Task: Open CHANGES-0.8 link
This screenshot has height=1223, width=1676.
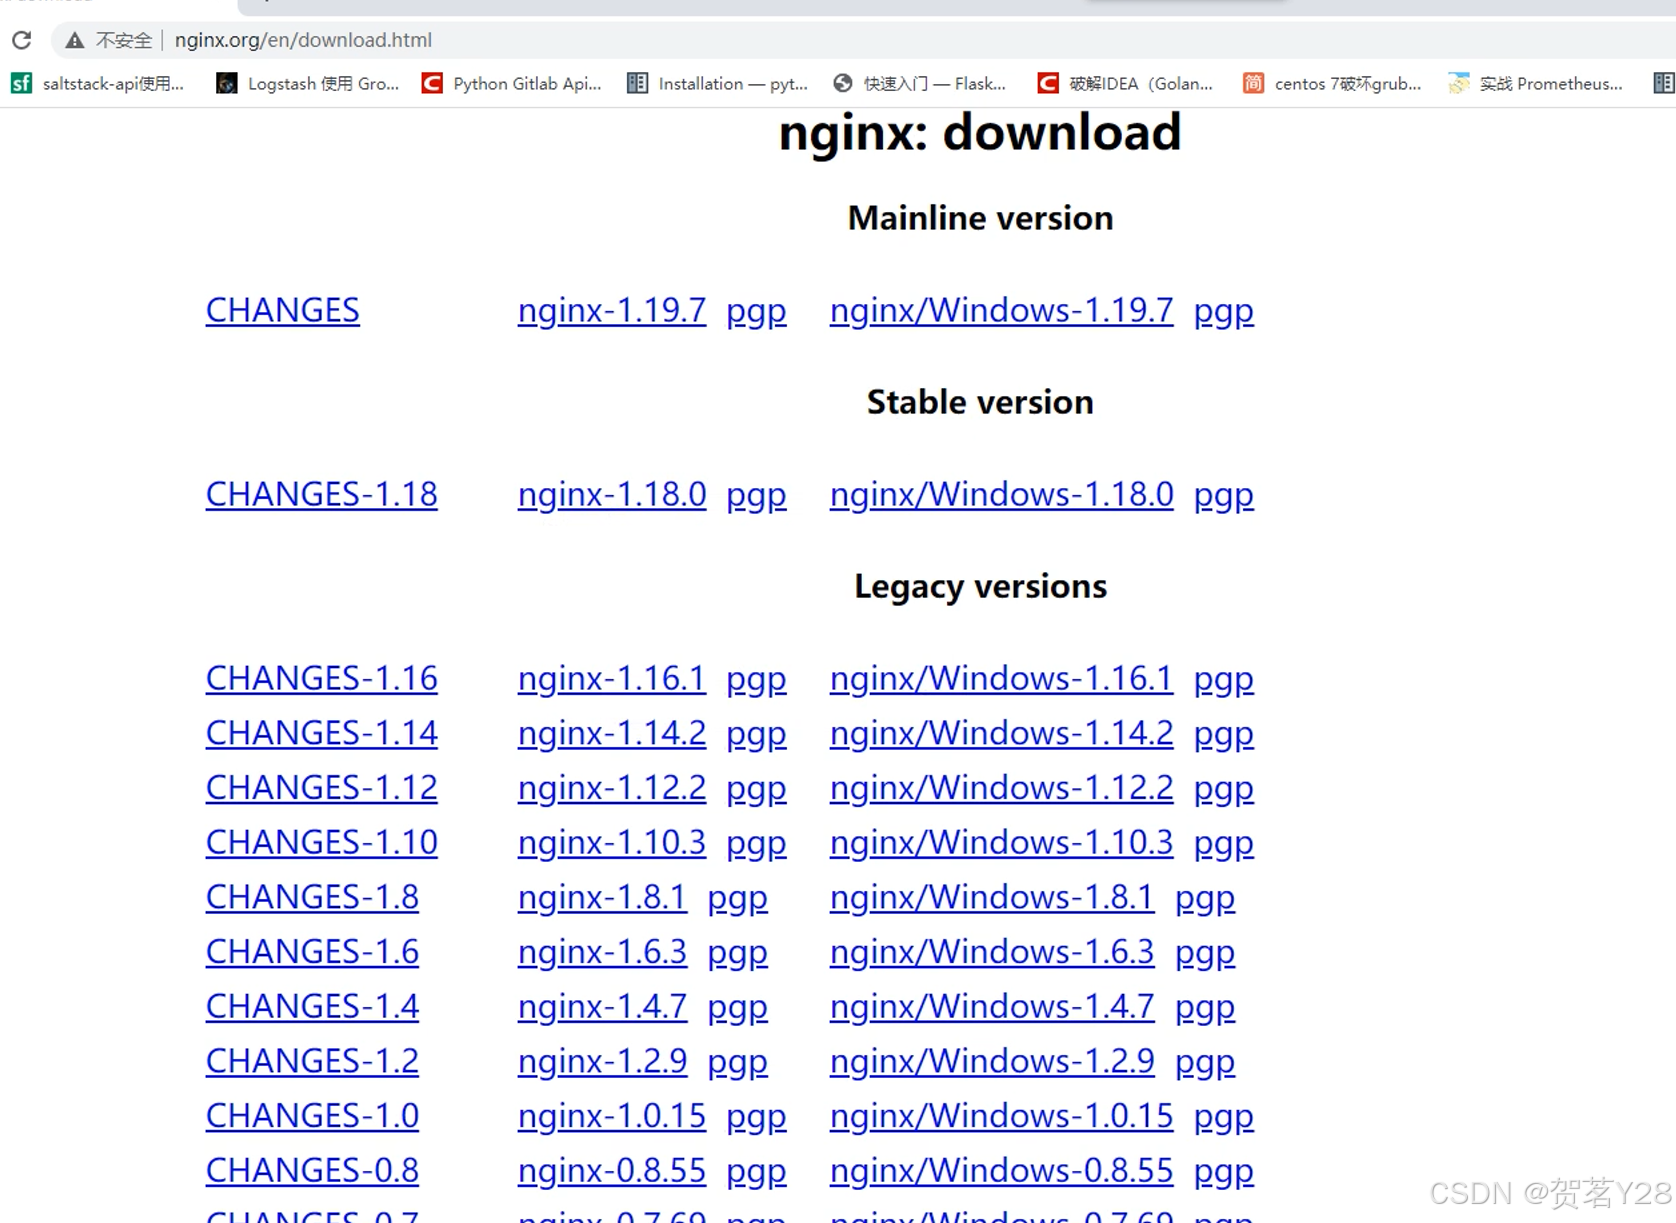Action: pyautogui.click(x=312, y=1170)
